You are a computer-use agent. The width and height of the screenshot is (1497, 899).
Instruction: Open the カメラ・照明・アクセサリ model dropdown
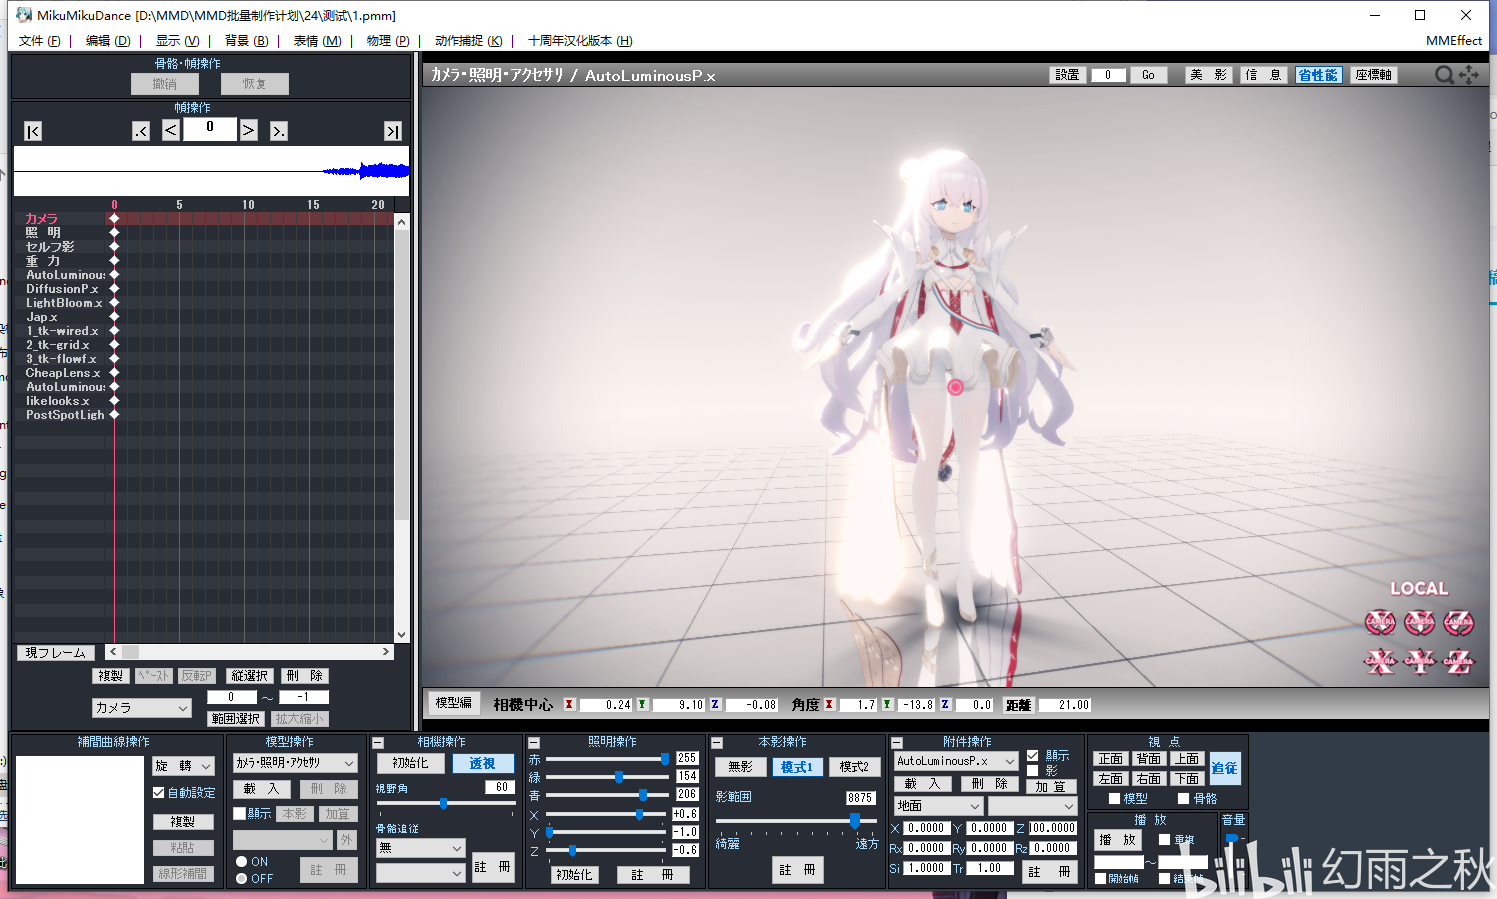(294, 762)
